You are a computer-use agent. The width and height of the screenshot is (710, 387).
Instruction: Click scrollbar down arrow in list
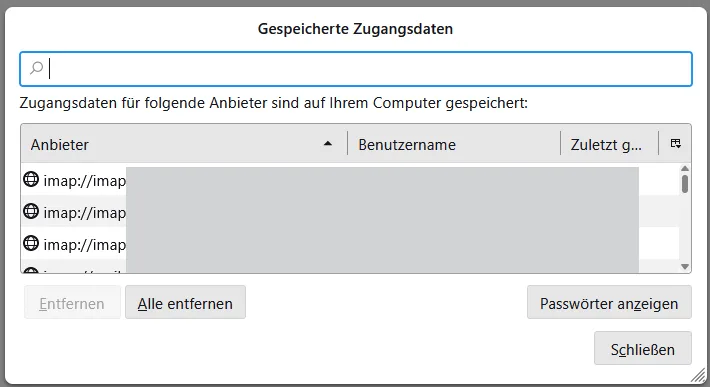click(685, 267)
